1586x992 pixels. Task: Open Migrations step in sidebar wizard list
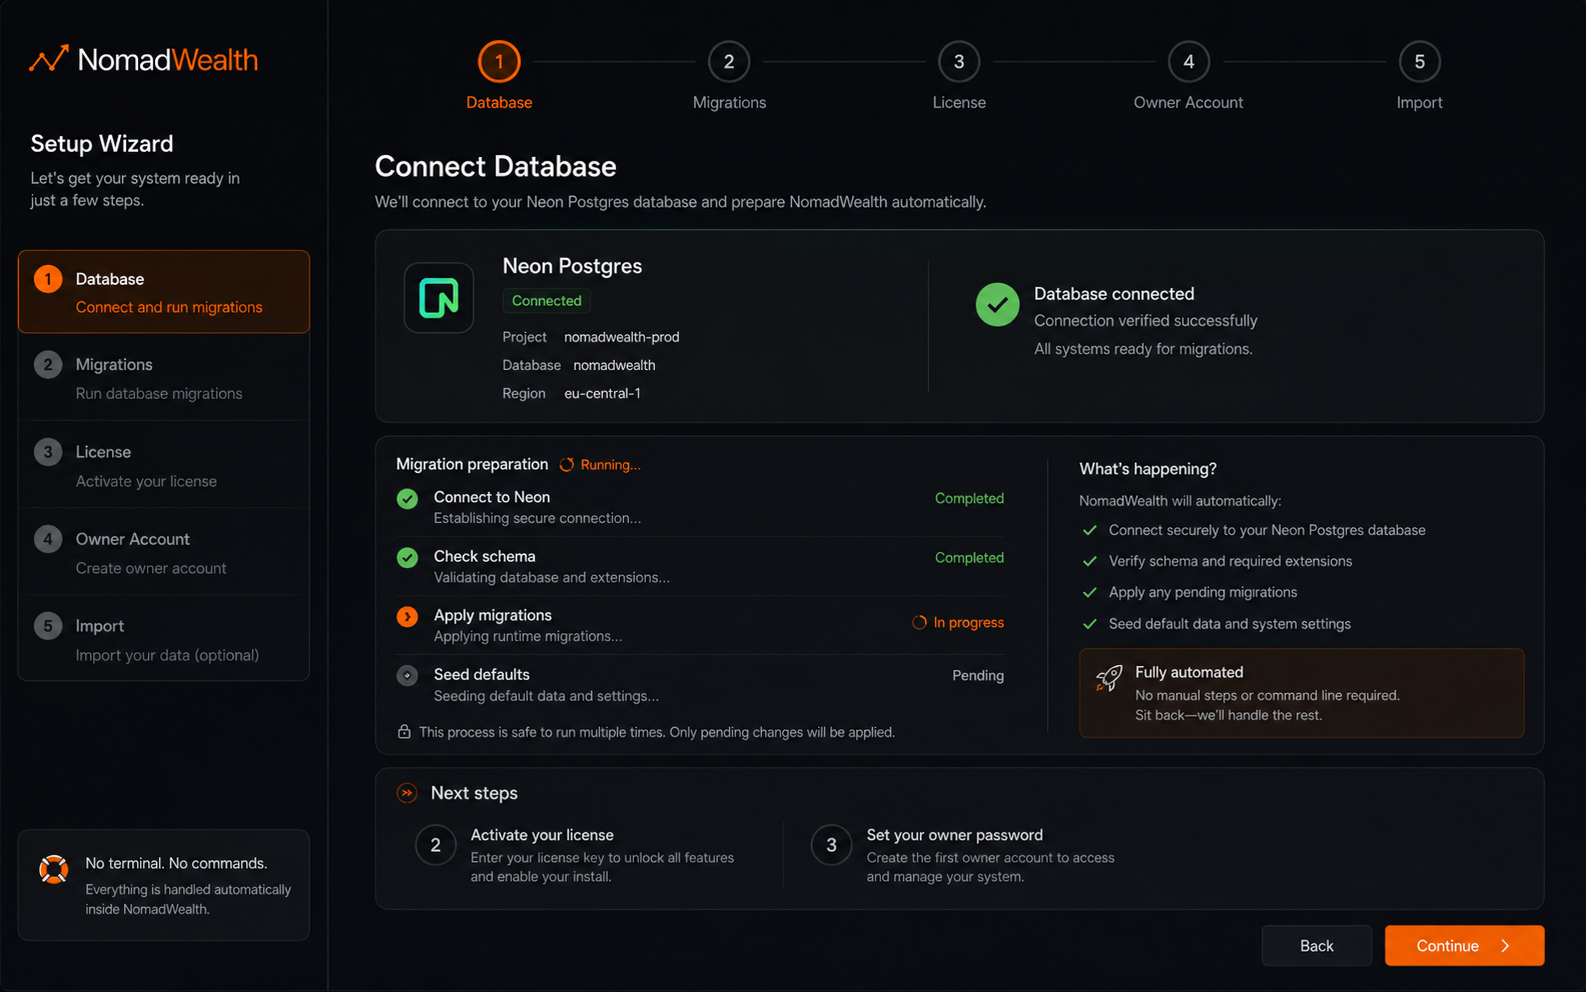(164, 378)
